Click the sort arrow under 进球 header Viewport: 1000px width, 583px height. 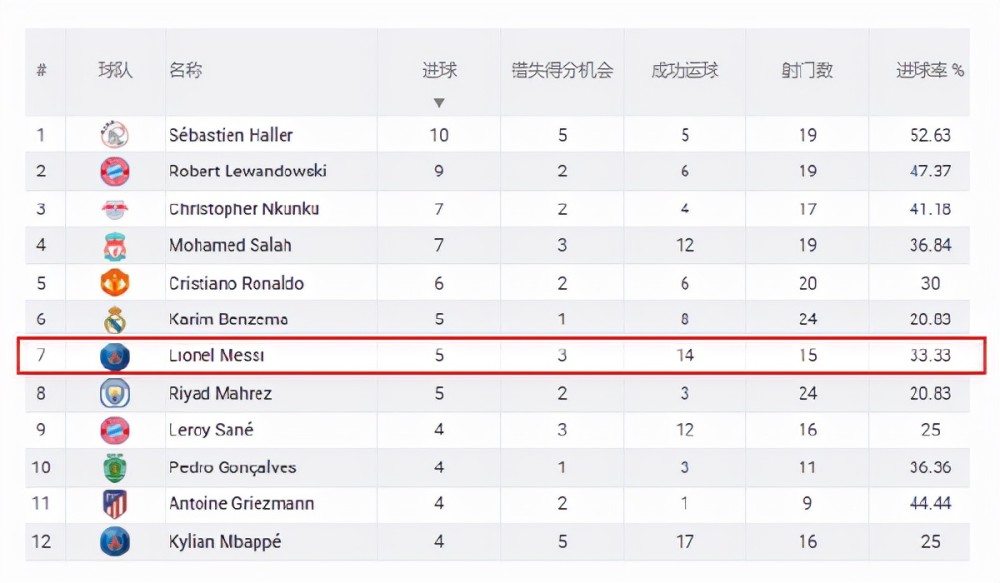[x=439, y=103]
